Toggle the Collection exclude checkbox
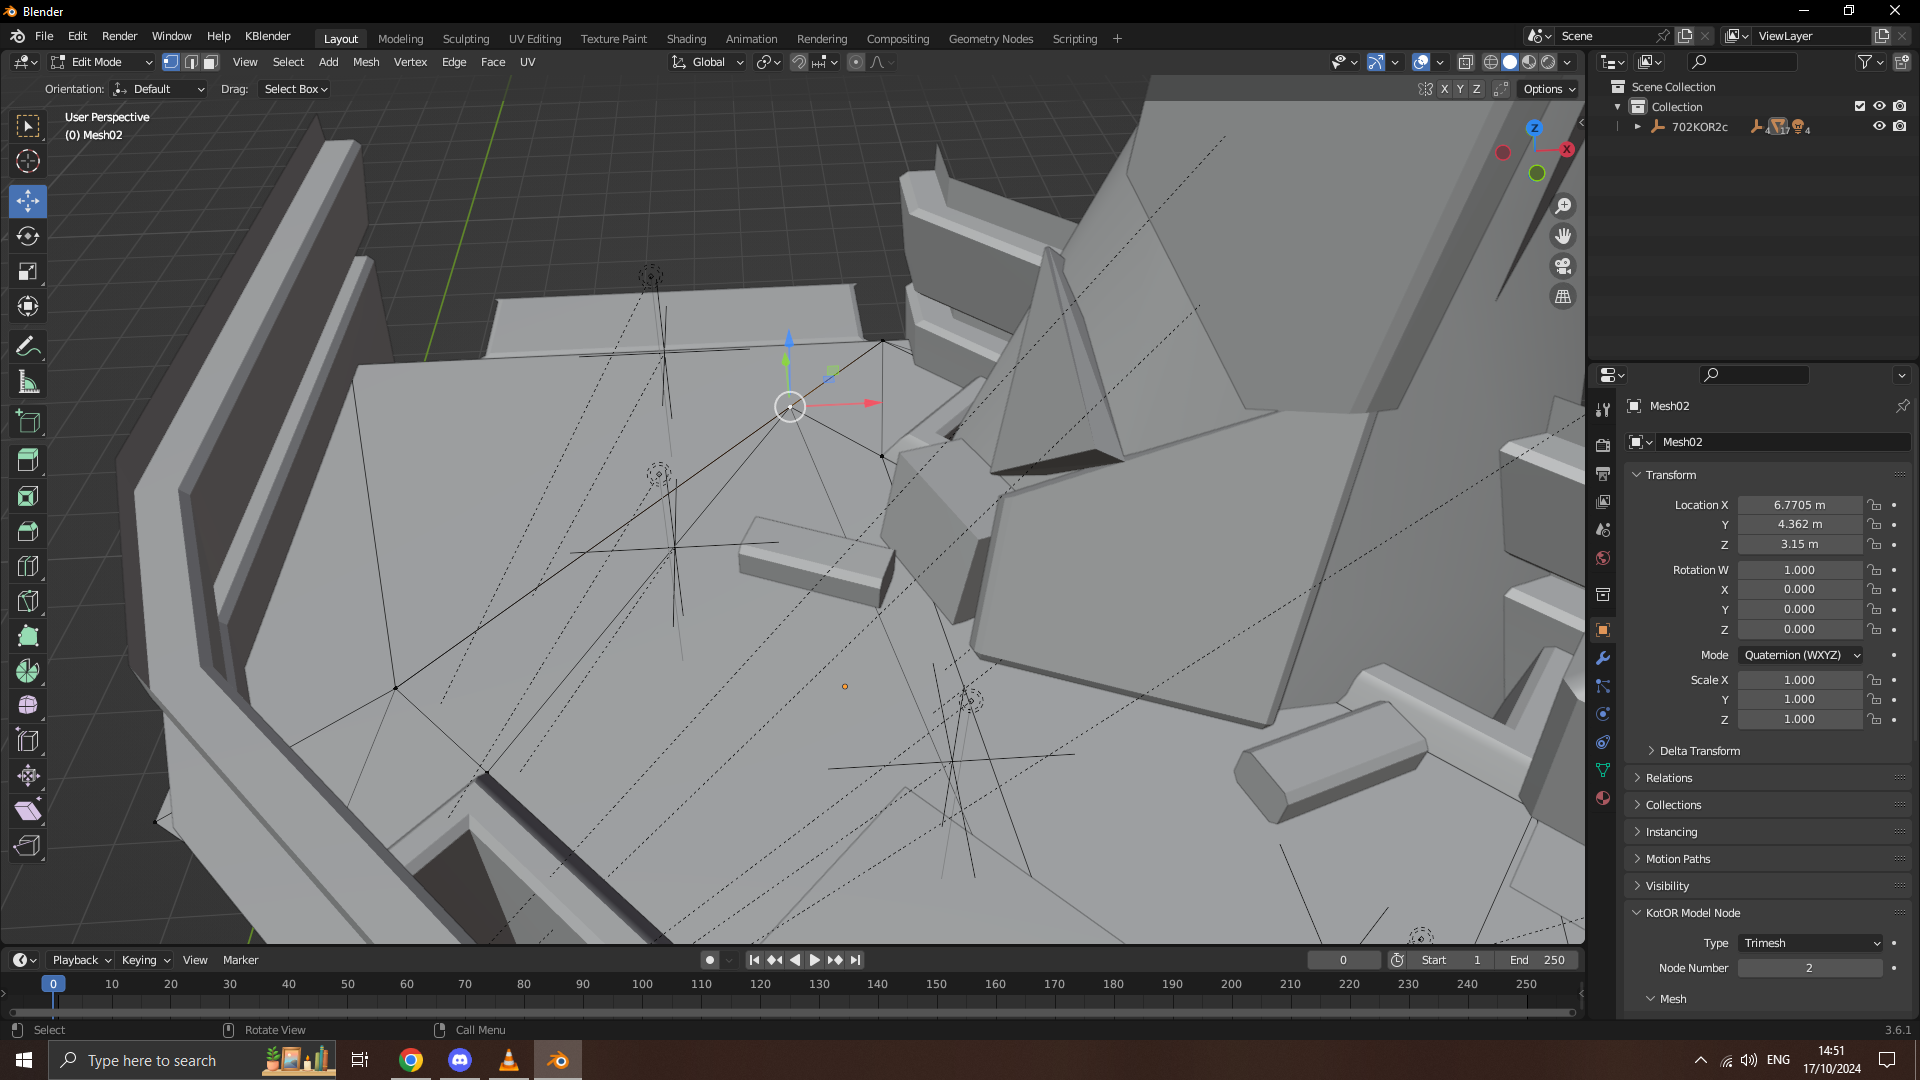1920x1080 pixels. (x=1860, y=106)
